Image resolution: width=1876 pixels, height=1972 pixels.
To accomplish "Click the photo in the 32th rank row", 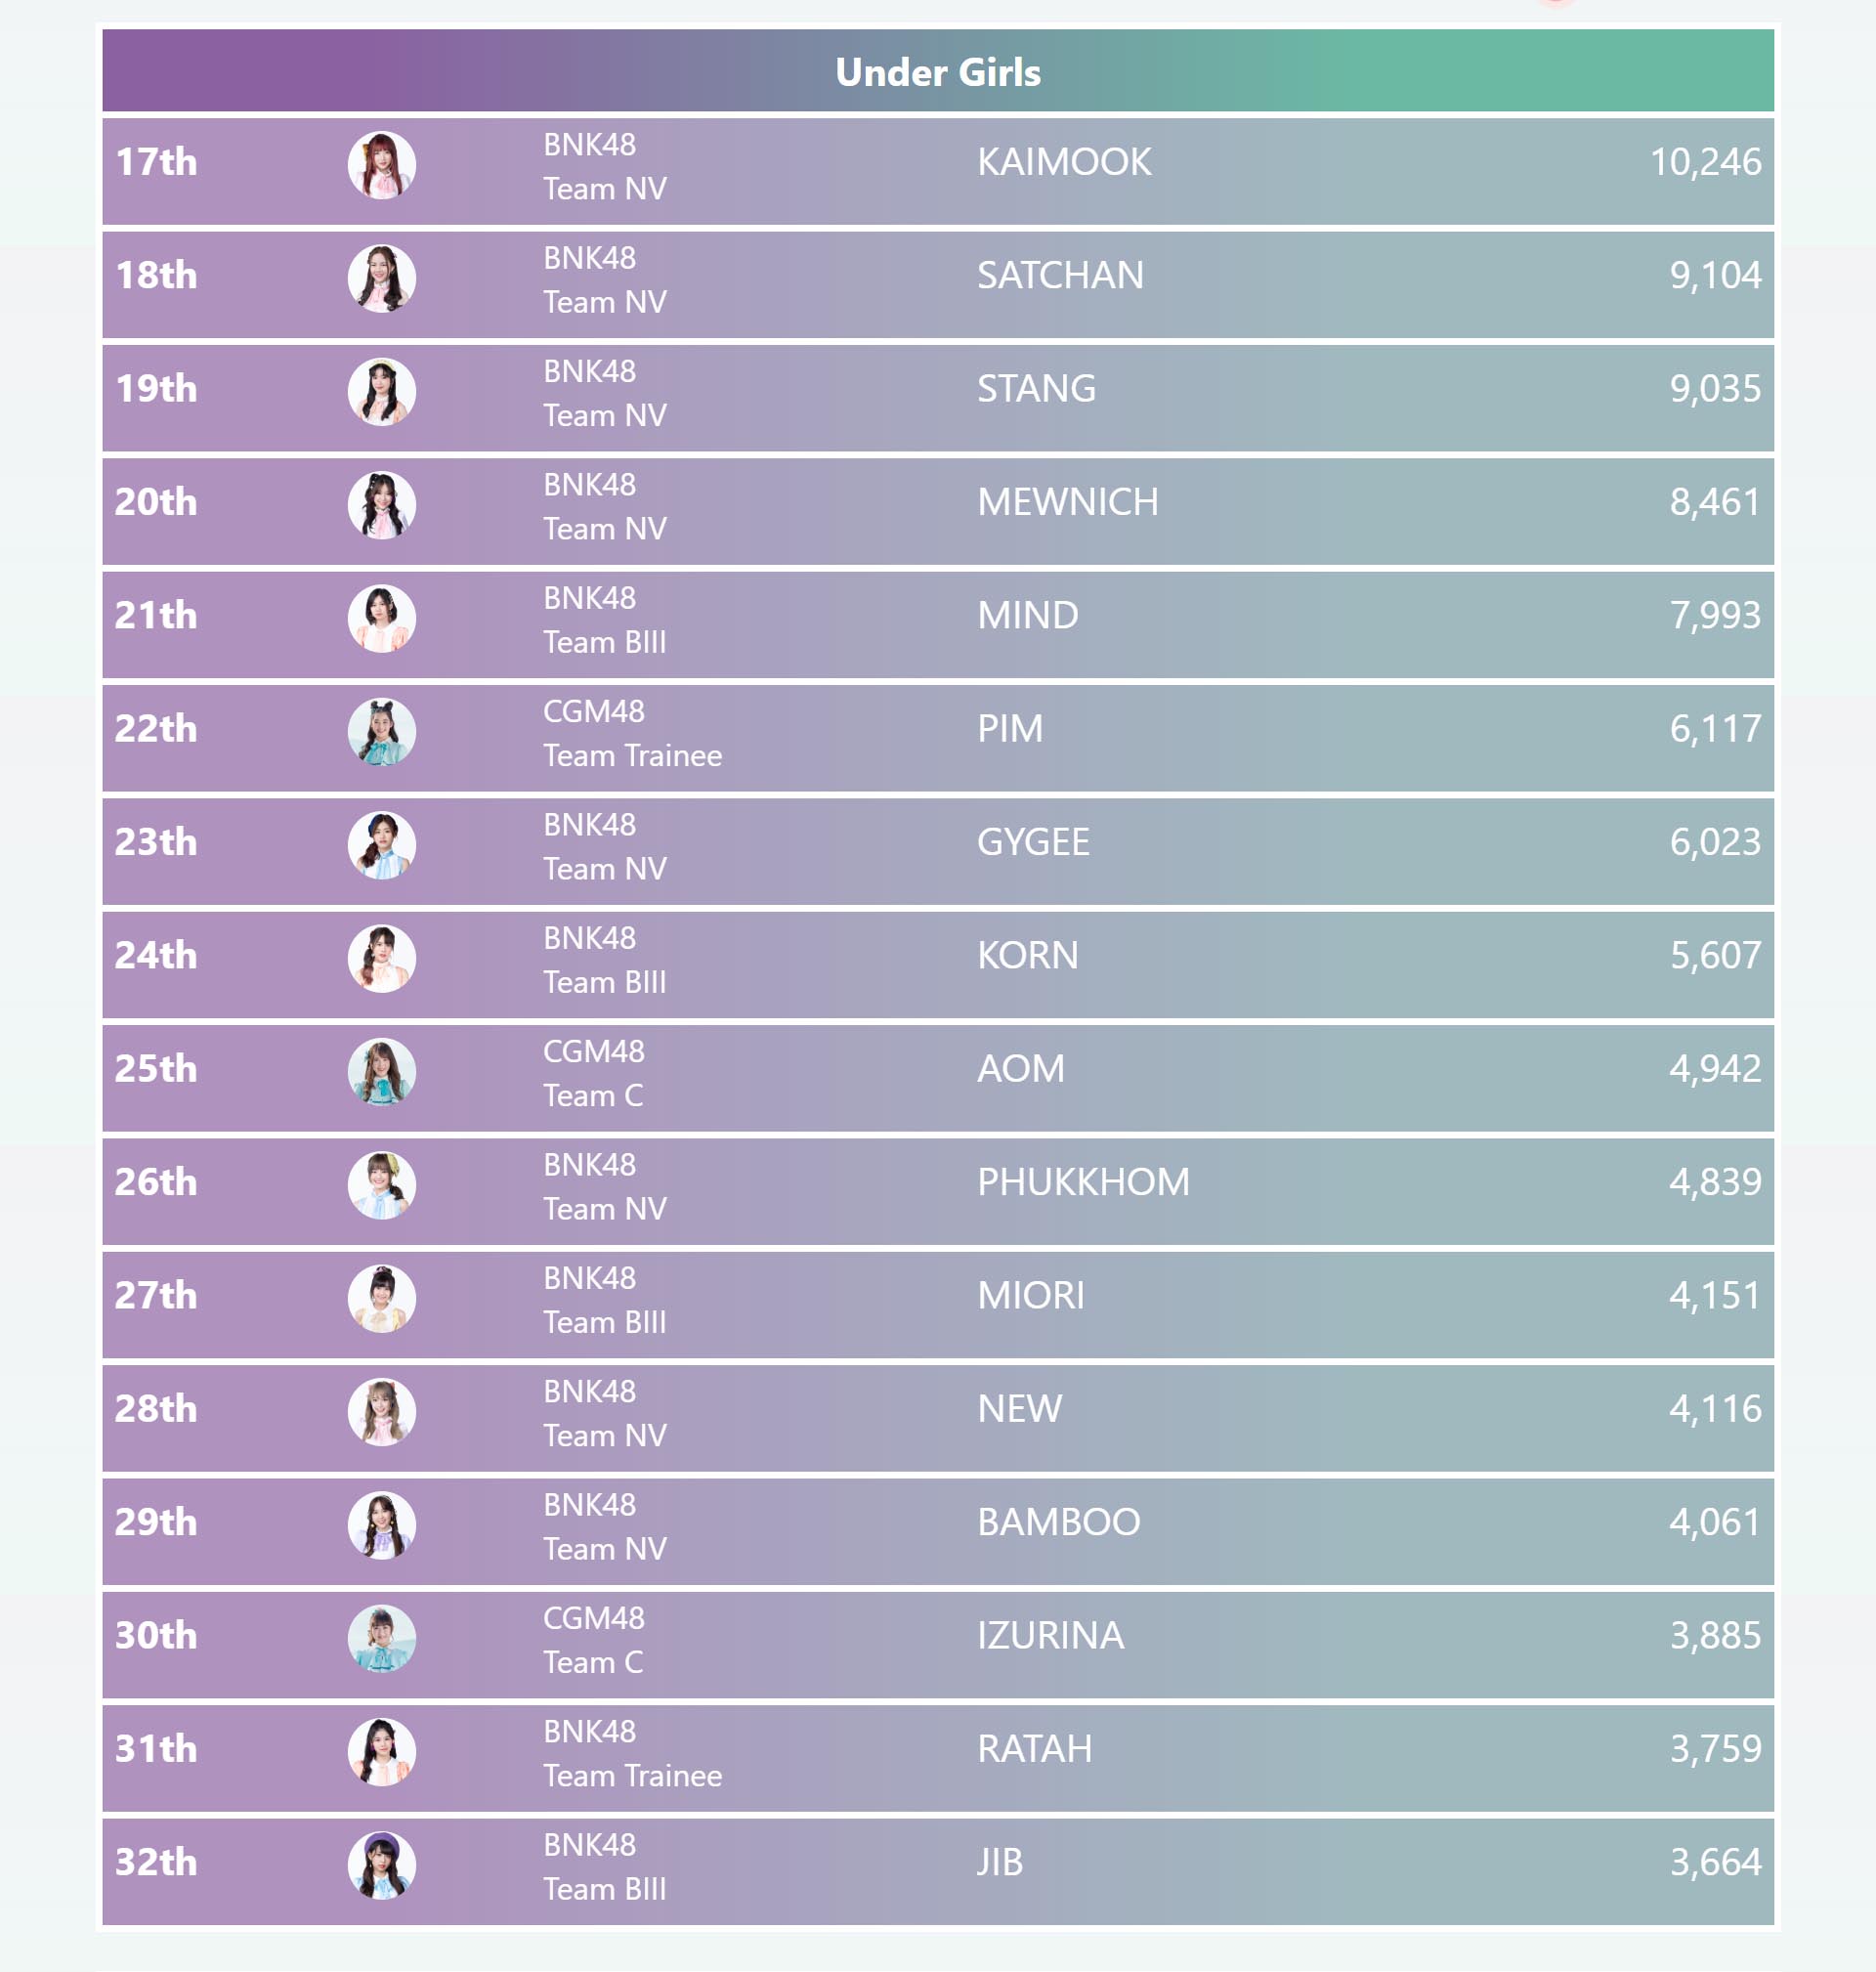I will coord(381,1865).
